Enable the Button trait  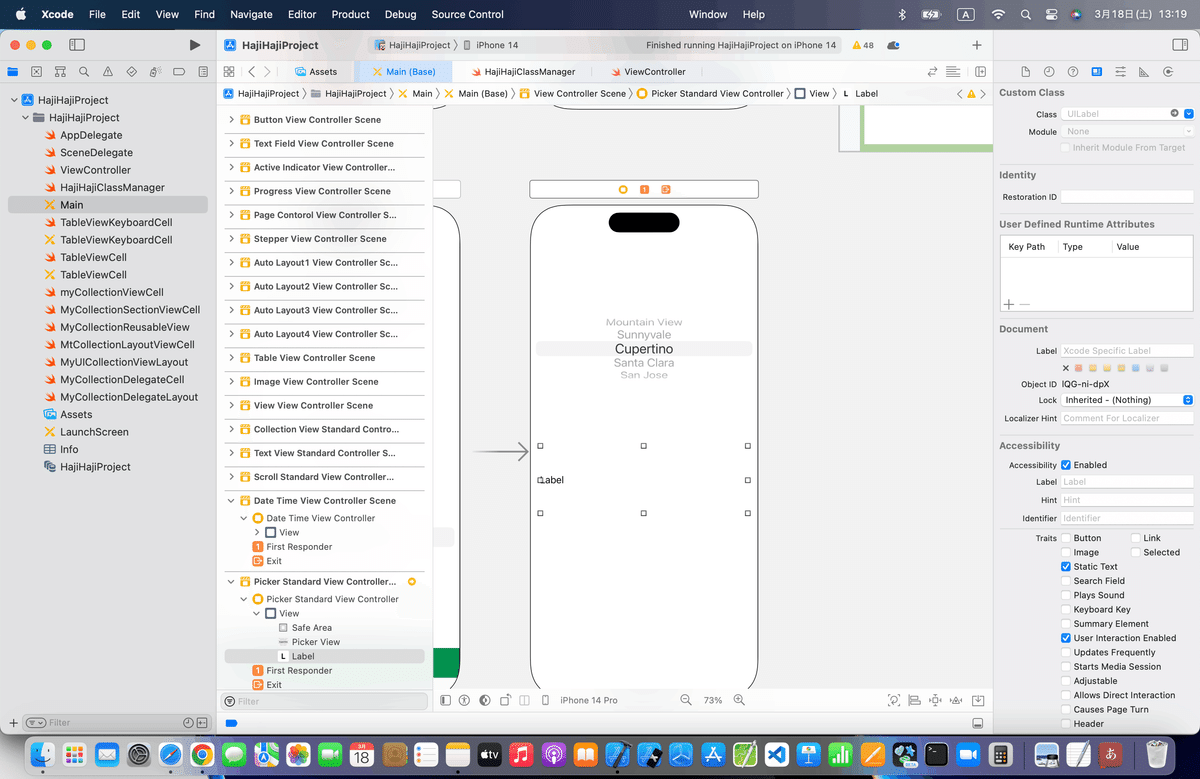tap(1066, 538)
